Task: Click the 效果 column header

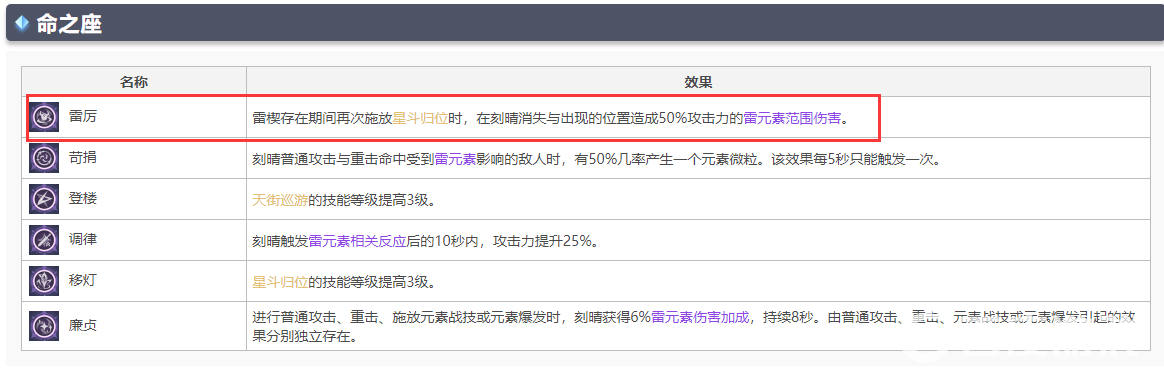Action: tap(698, 82)
